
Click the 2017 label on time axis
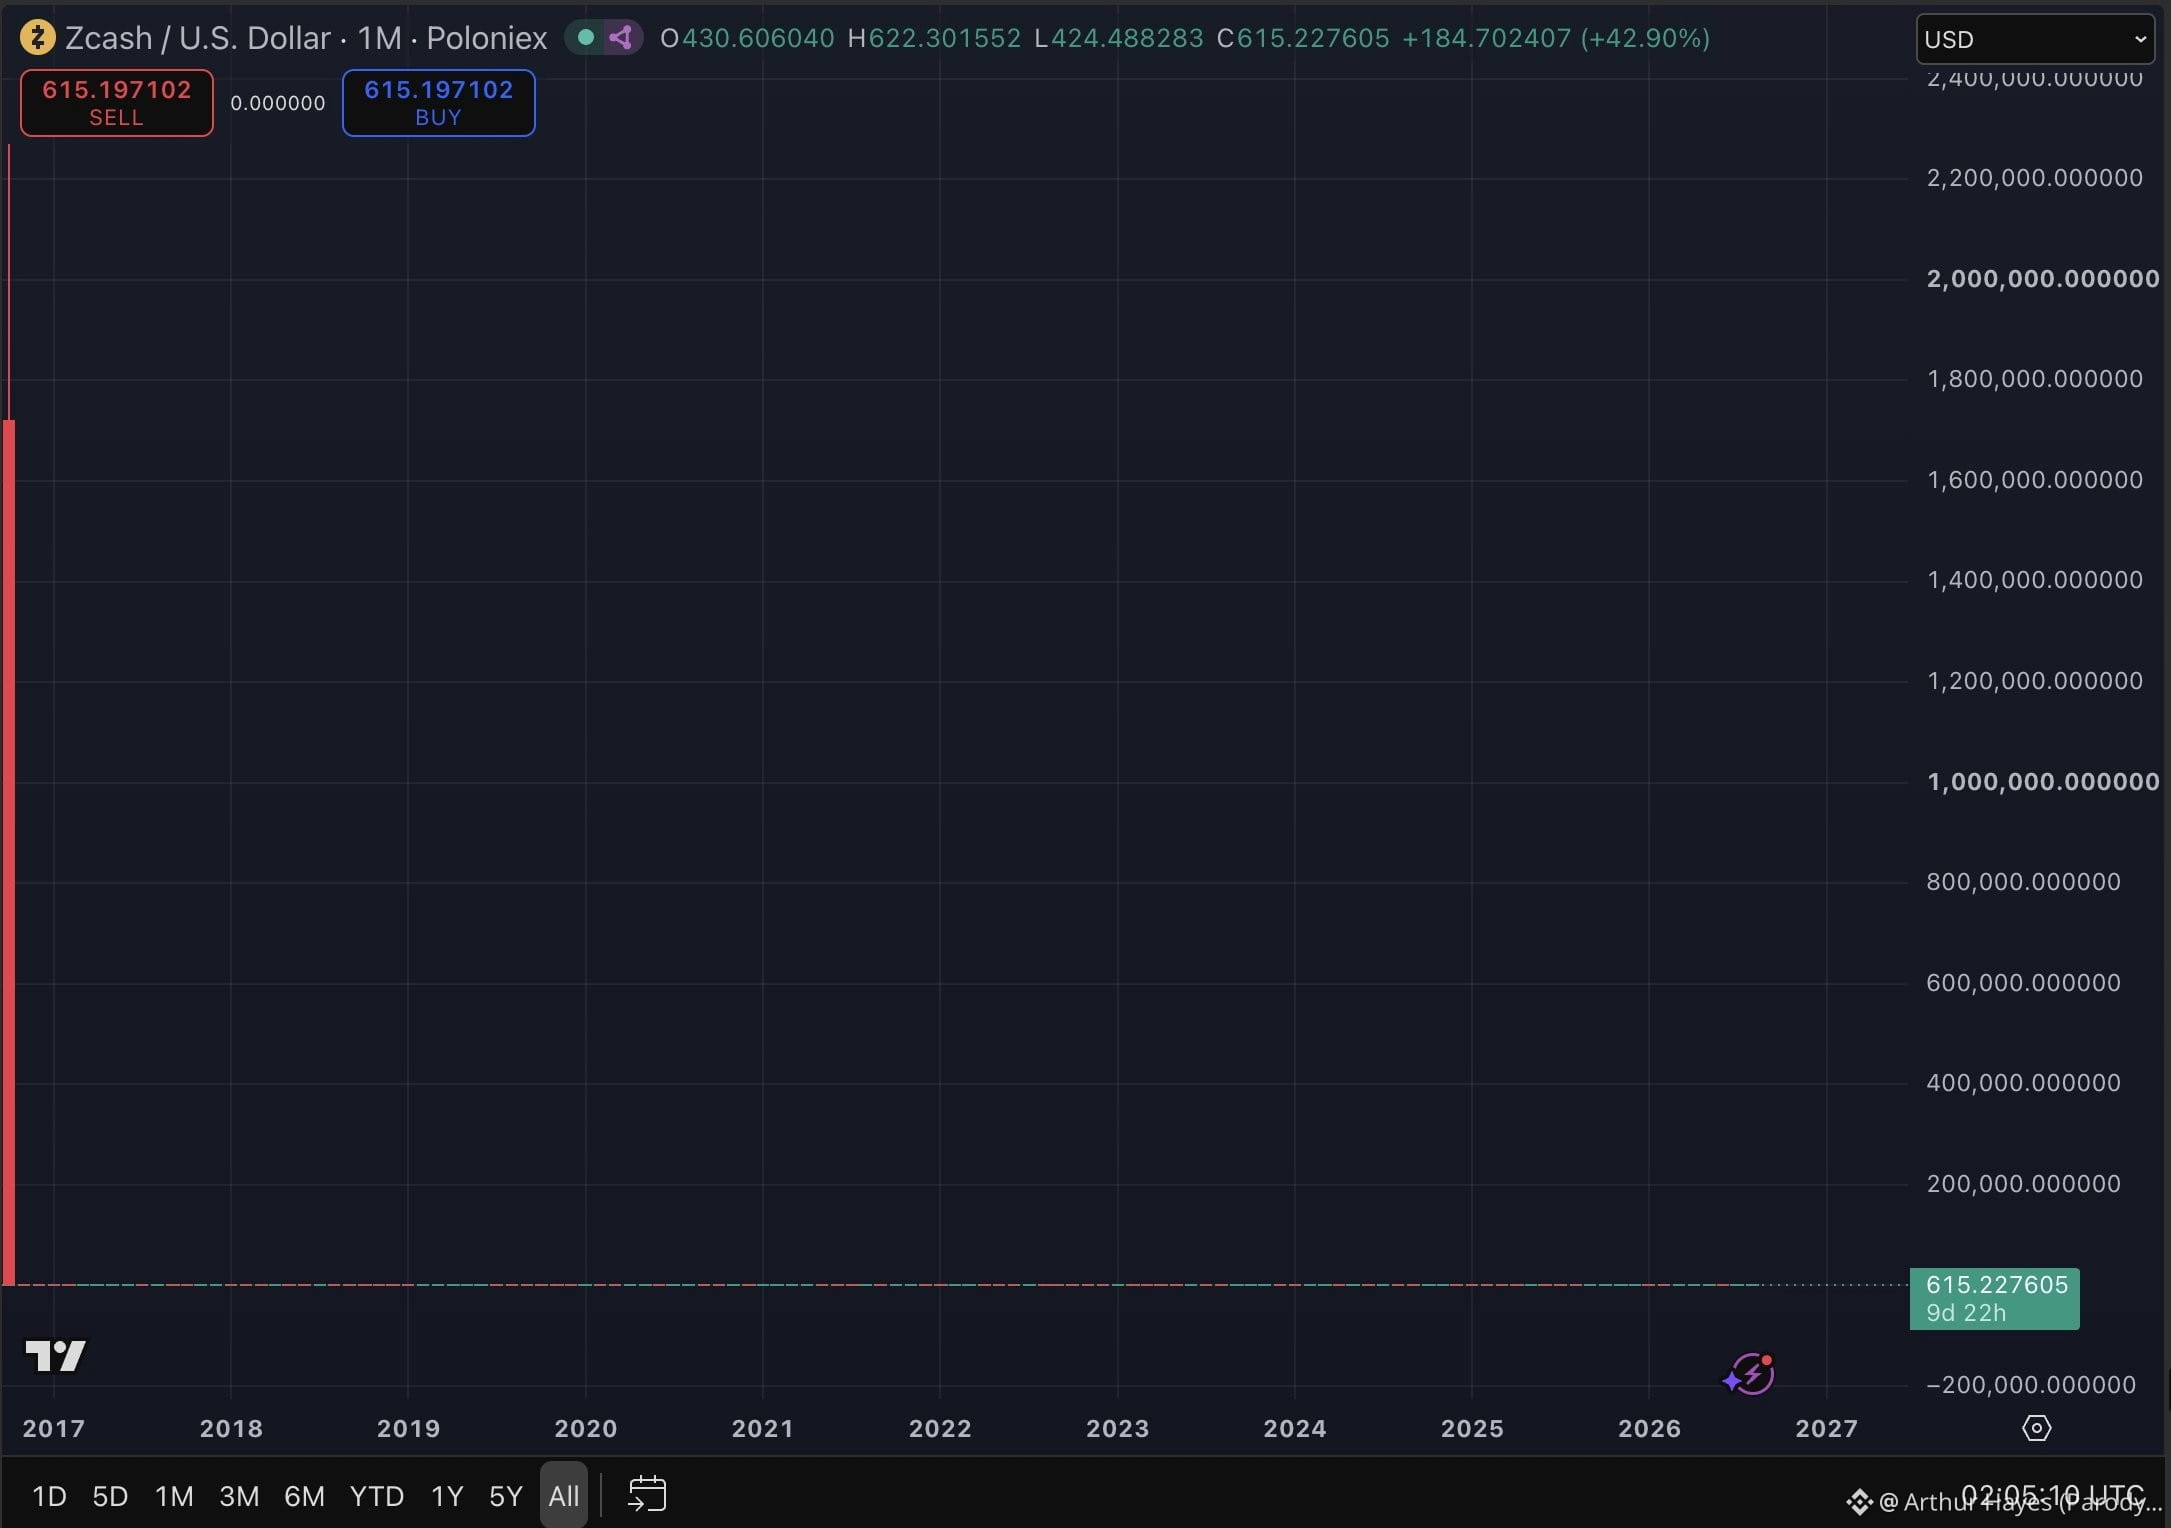(x=54, y=1429)
